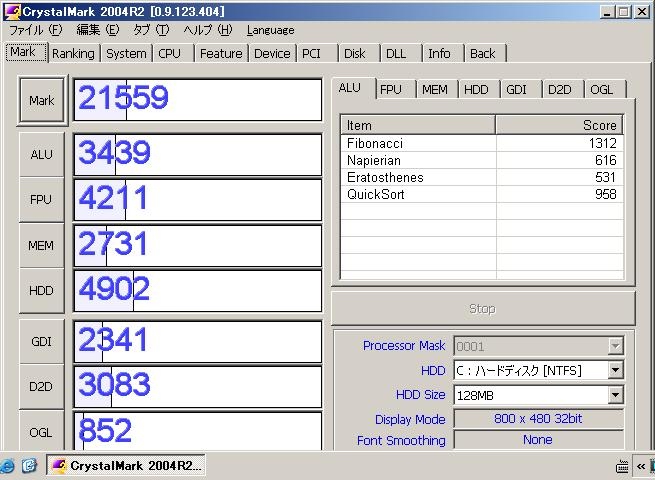Run all benchmarks with Mark button
The image size is (655, 480).
(42, 100)
